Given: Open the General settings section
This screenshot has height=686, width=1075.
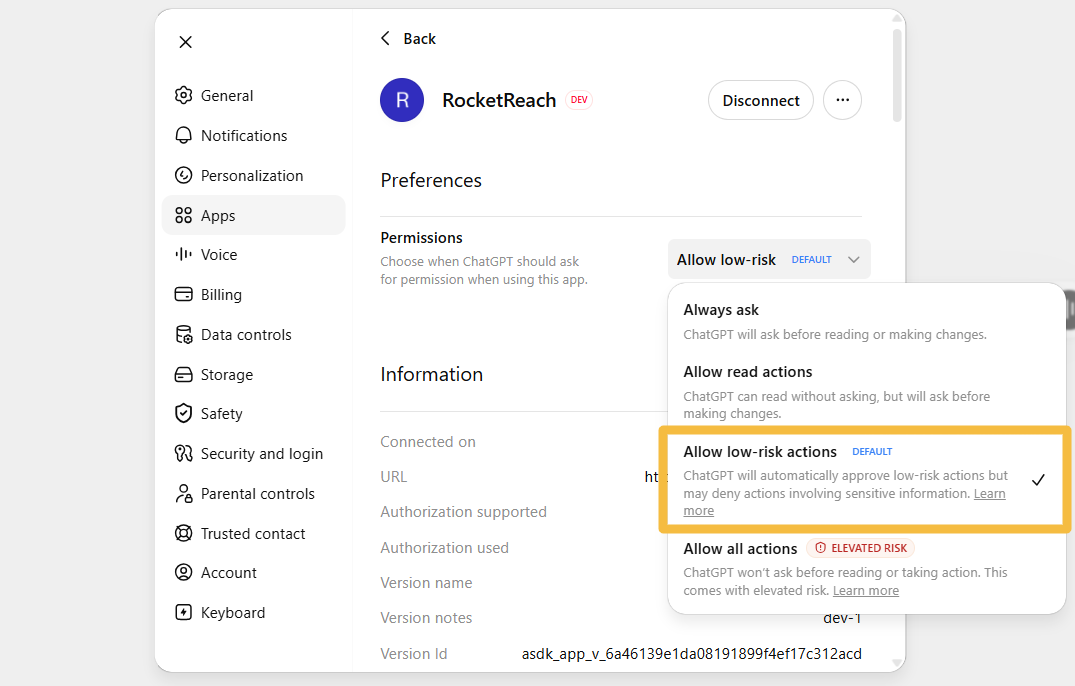Looking at the screenshot, I should (253, 95).
